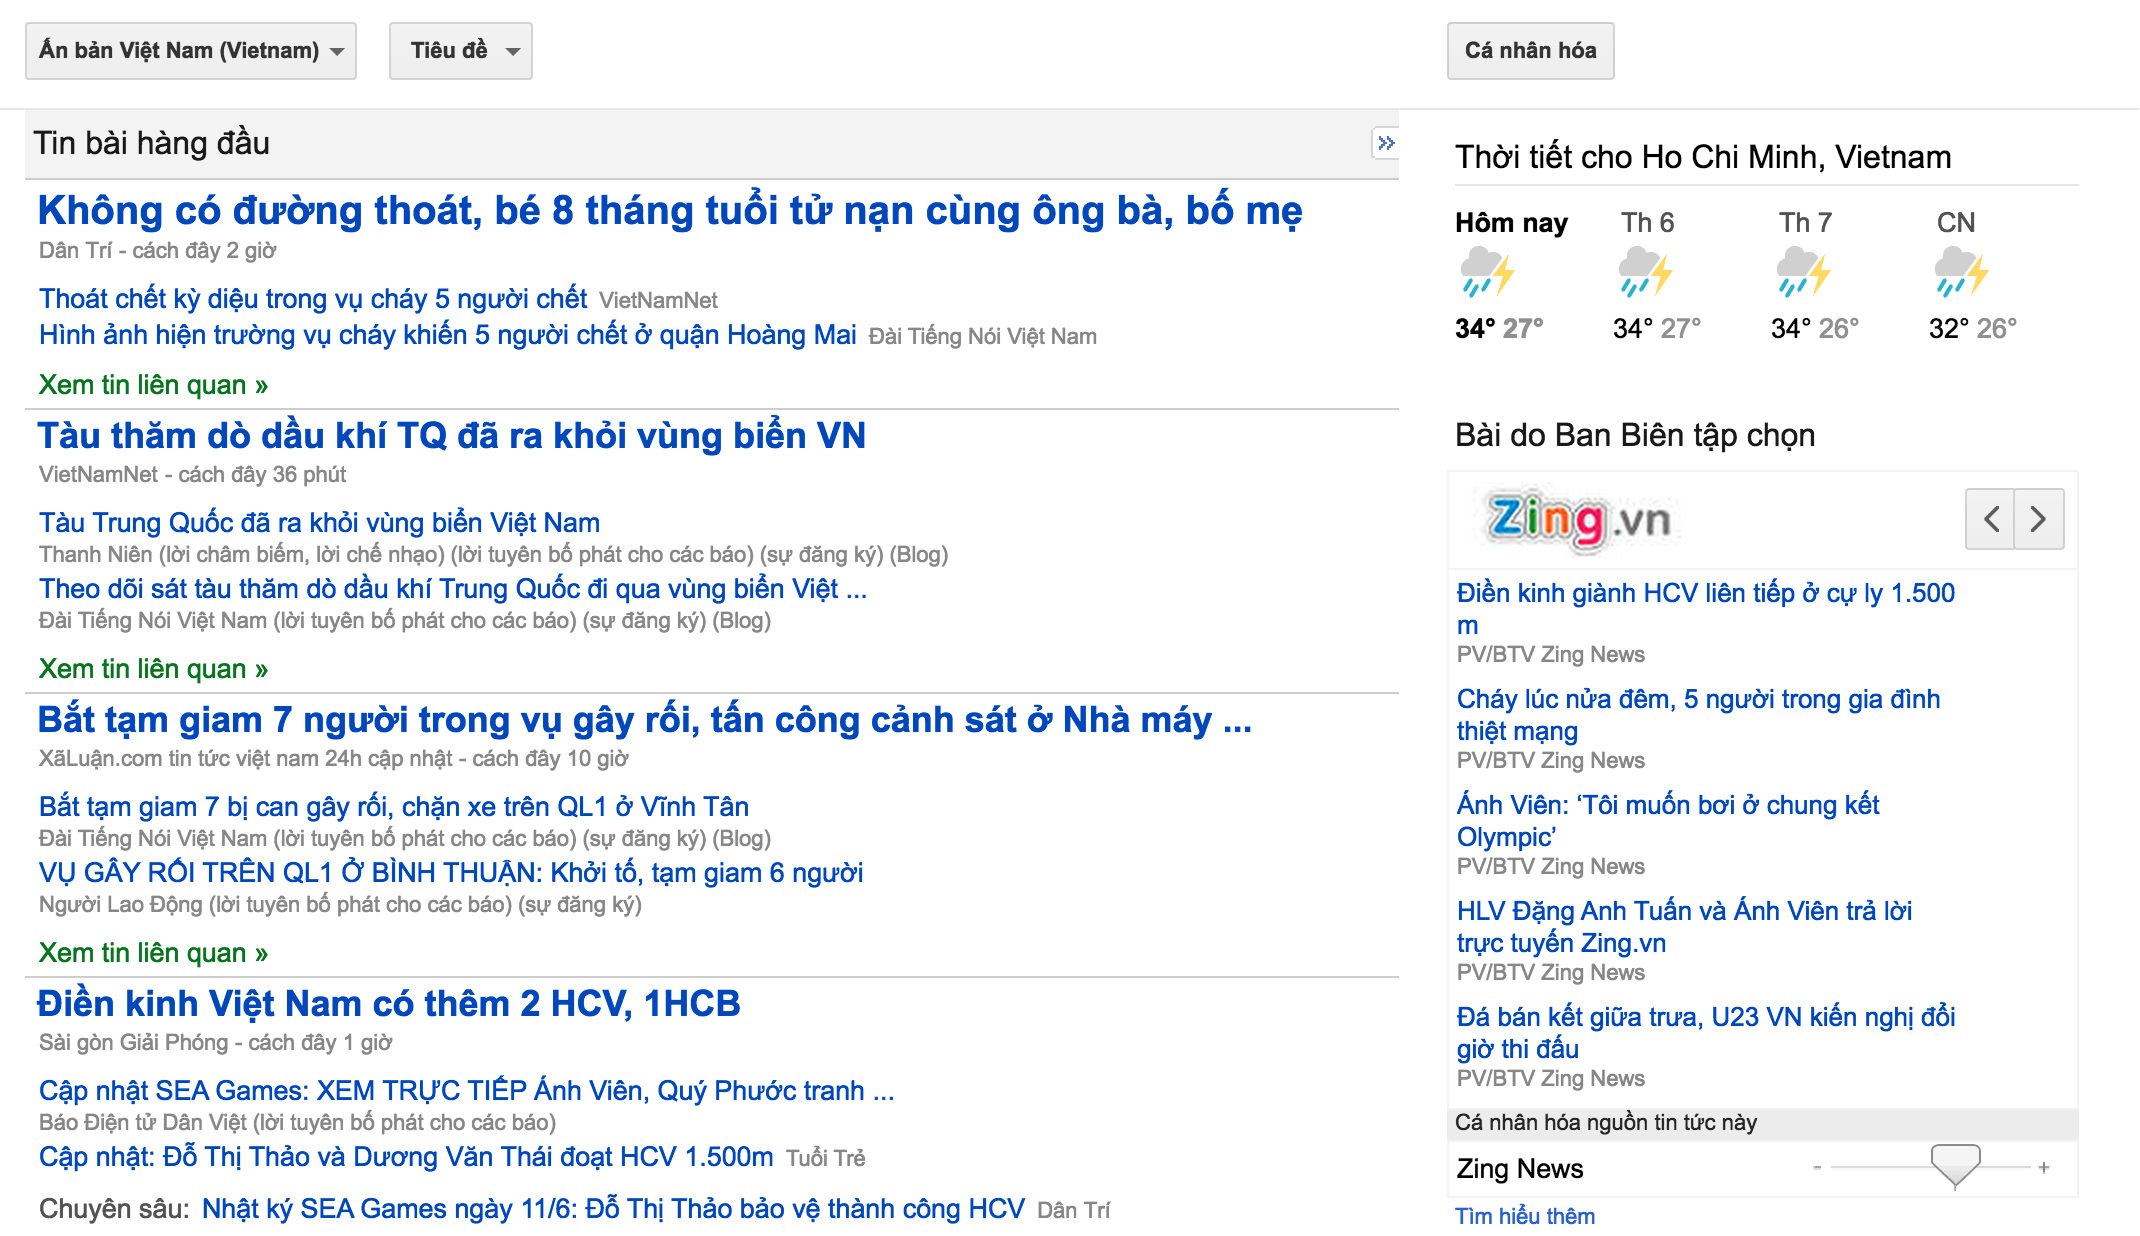Click the Th 6 weather icon
The height and width of the screenshot is (1236, 2140).
point(1645,273)
